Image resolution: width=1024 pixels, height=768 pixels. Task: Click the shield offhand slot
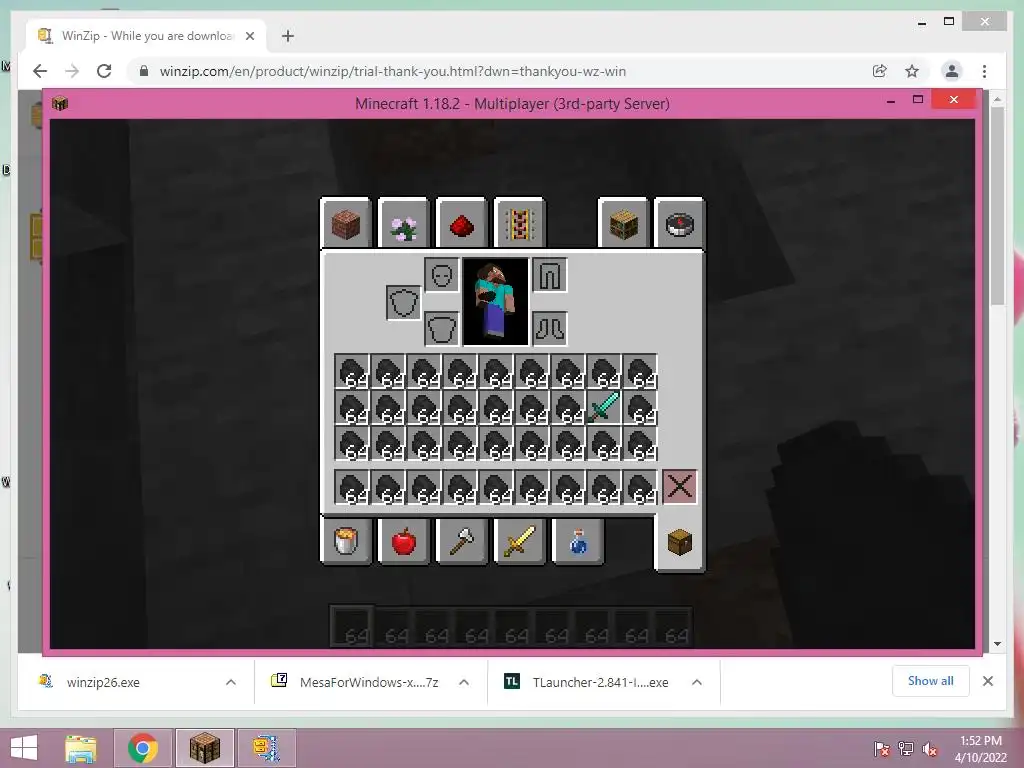tap(403, 302)
